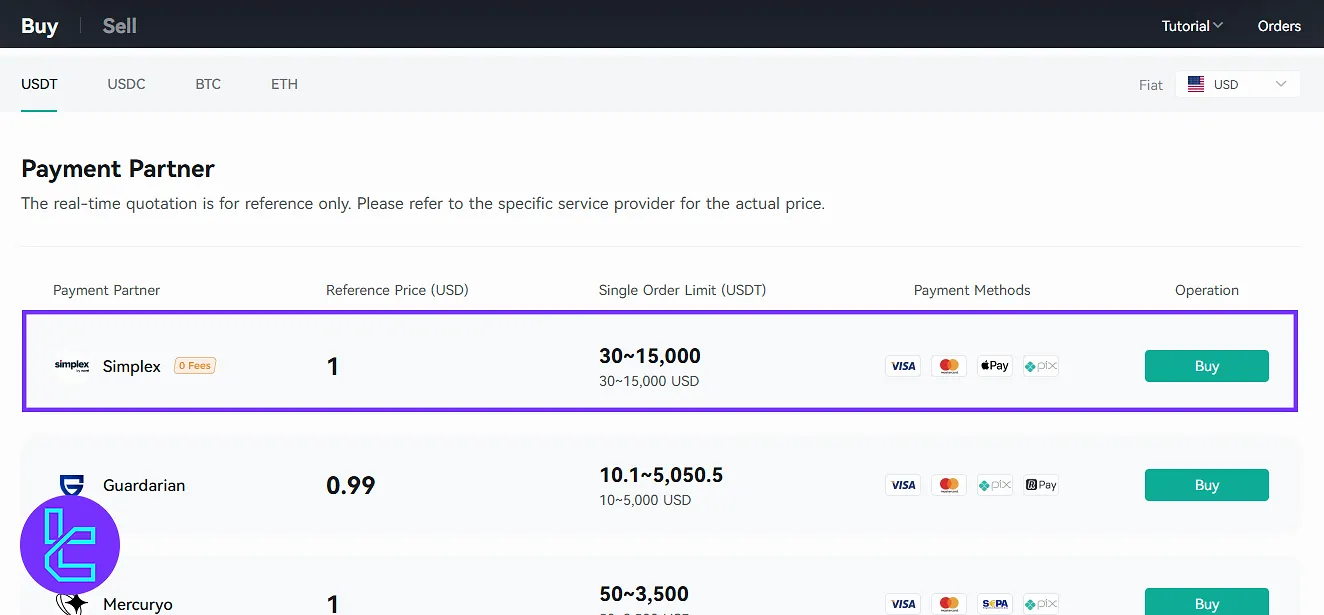Click the 0 Fees badge
Image resolution: width=1324 pixels, height=615 pixels.
coord(195,366)
